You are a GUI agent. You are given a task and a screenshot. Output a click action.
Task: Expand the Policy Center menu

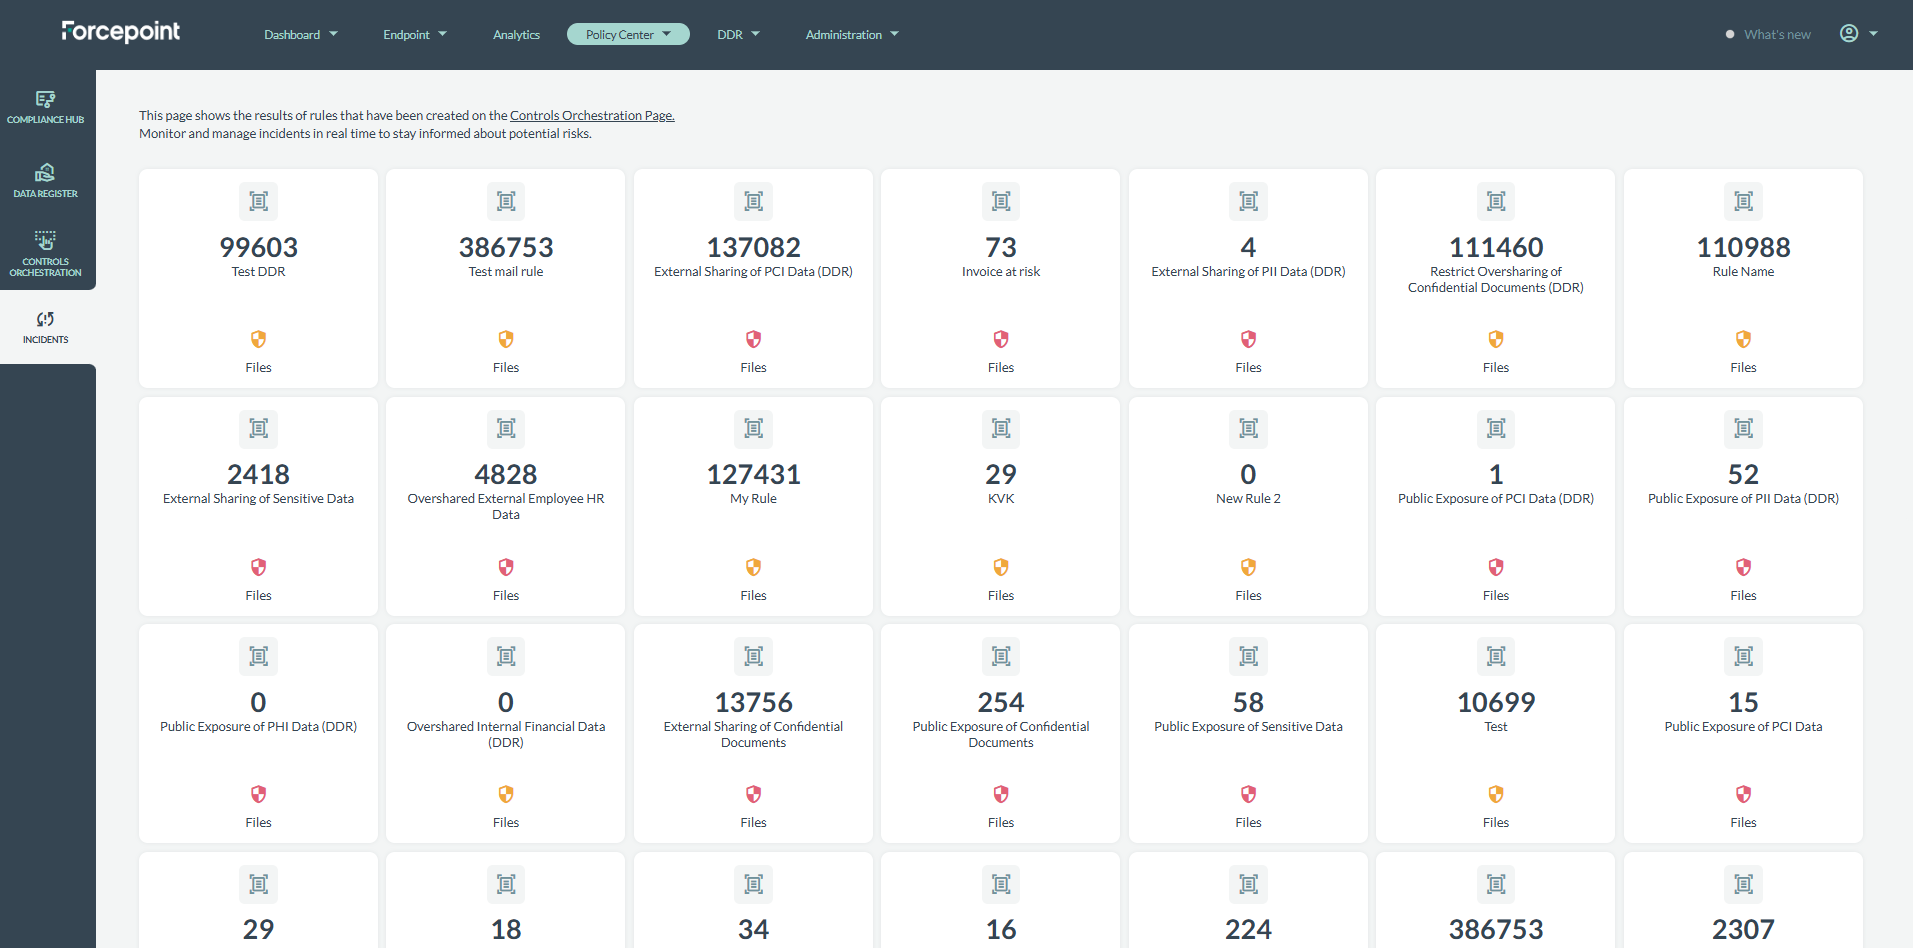(x=628, y=34)
